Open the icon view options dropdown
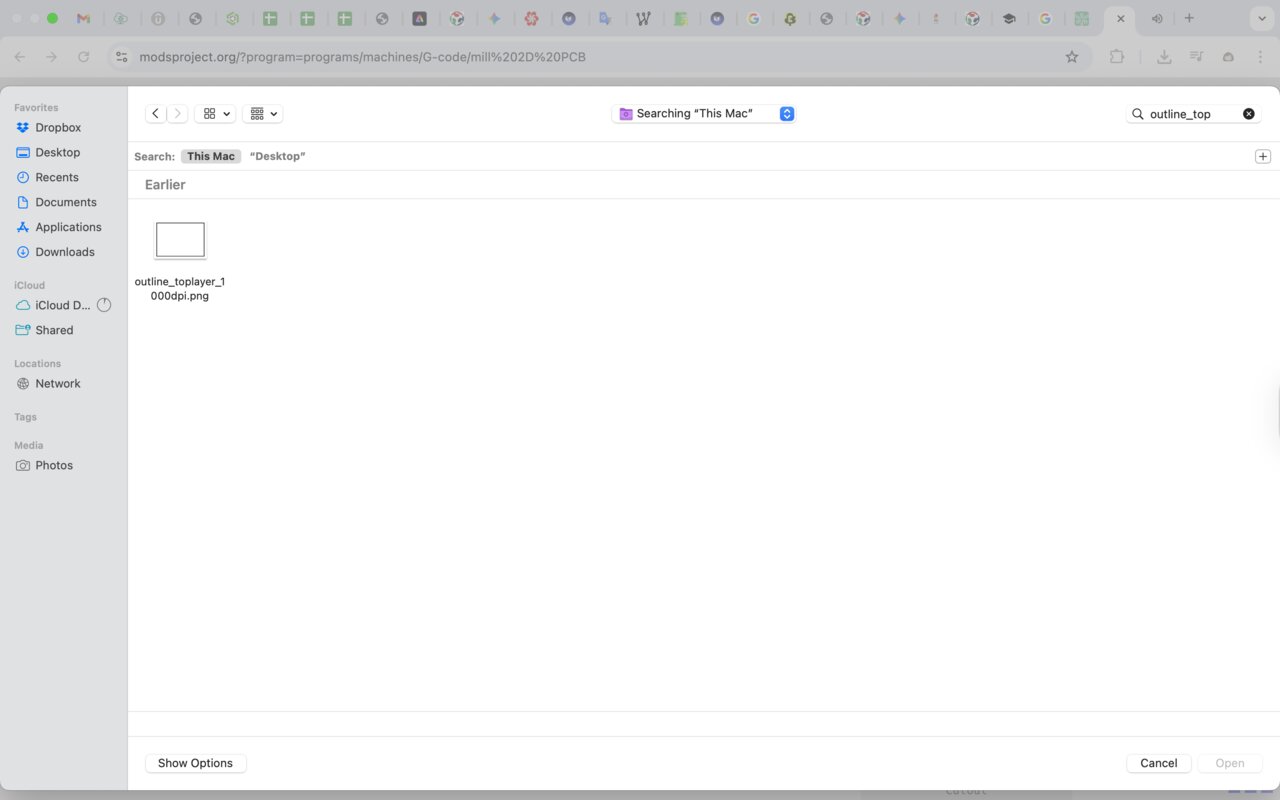 (x=215, y=114)
